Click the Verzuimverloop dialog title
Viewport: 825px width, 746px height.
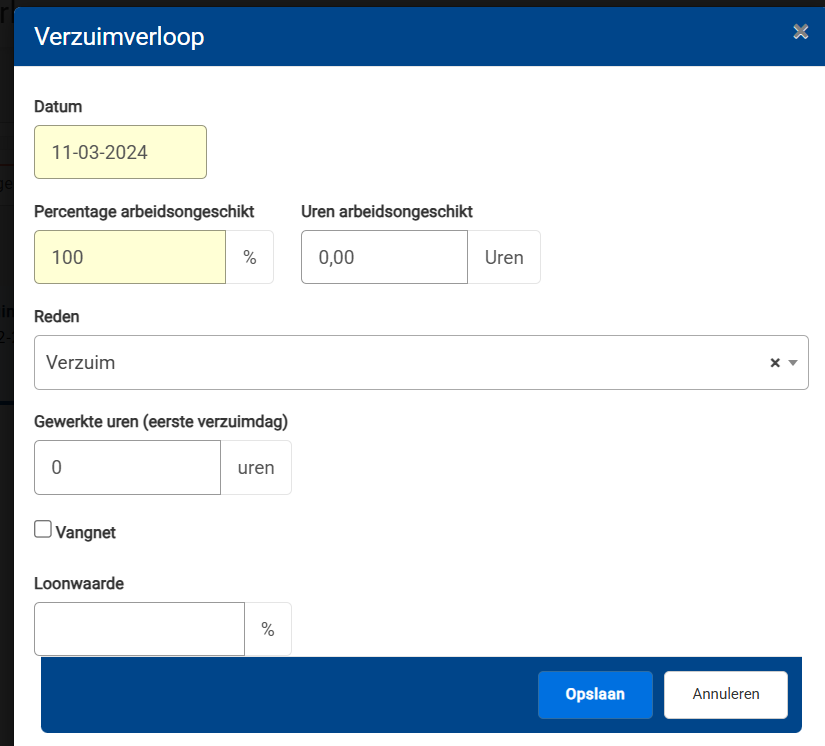(119, 37)
